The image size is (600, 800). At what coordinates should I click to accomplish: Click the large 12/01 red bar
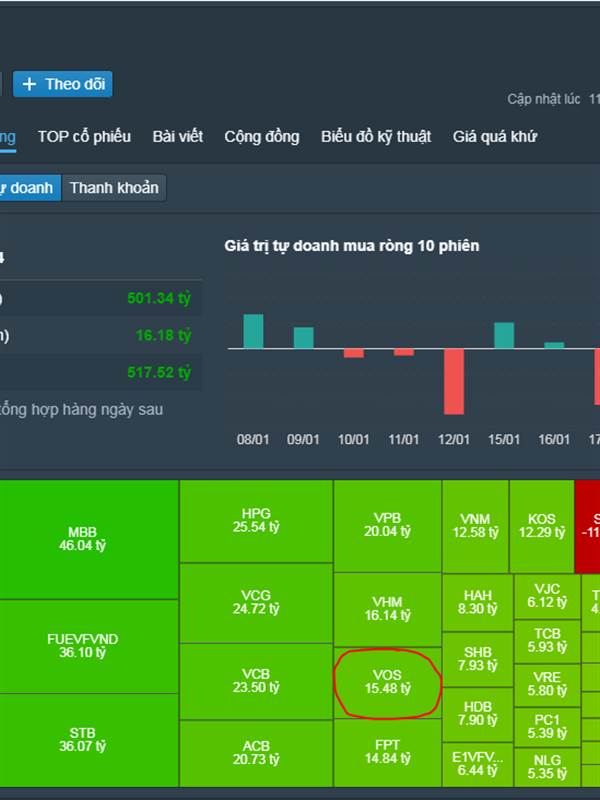click(x=454, y=381)
